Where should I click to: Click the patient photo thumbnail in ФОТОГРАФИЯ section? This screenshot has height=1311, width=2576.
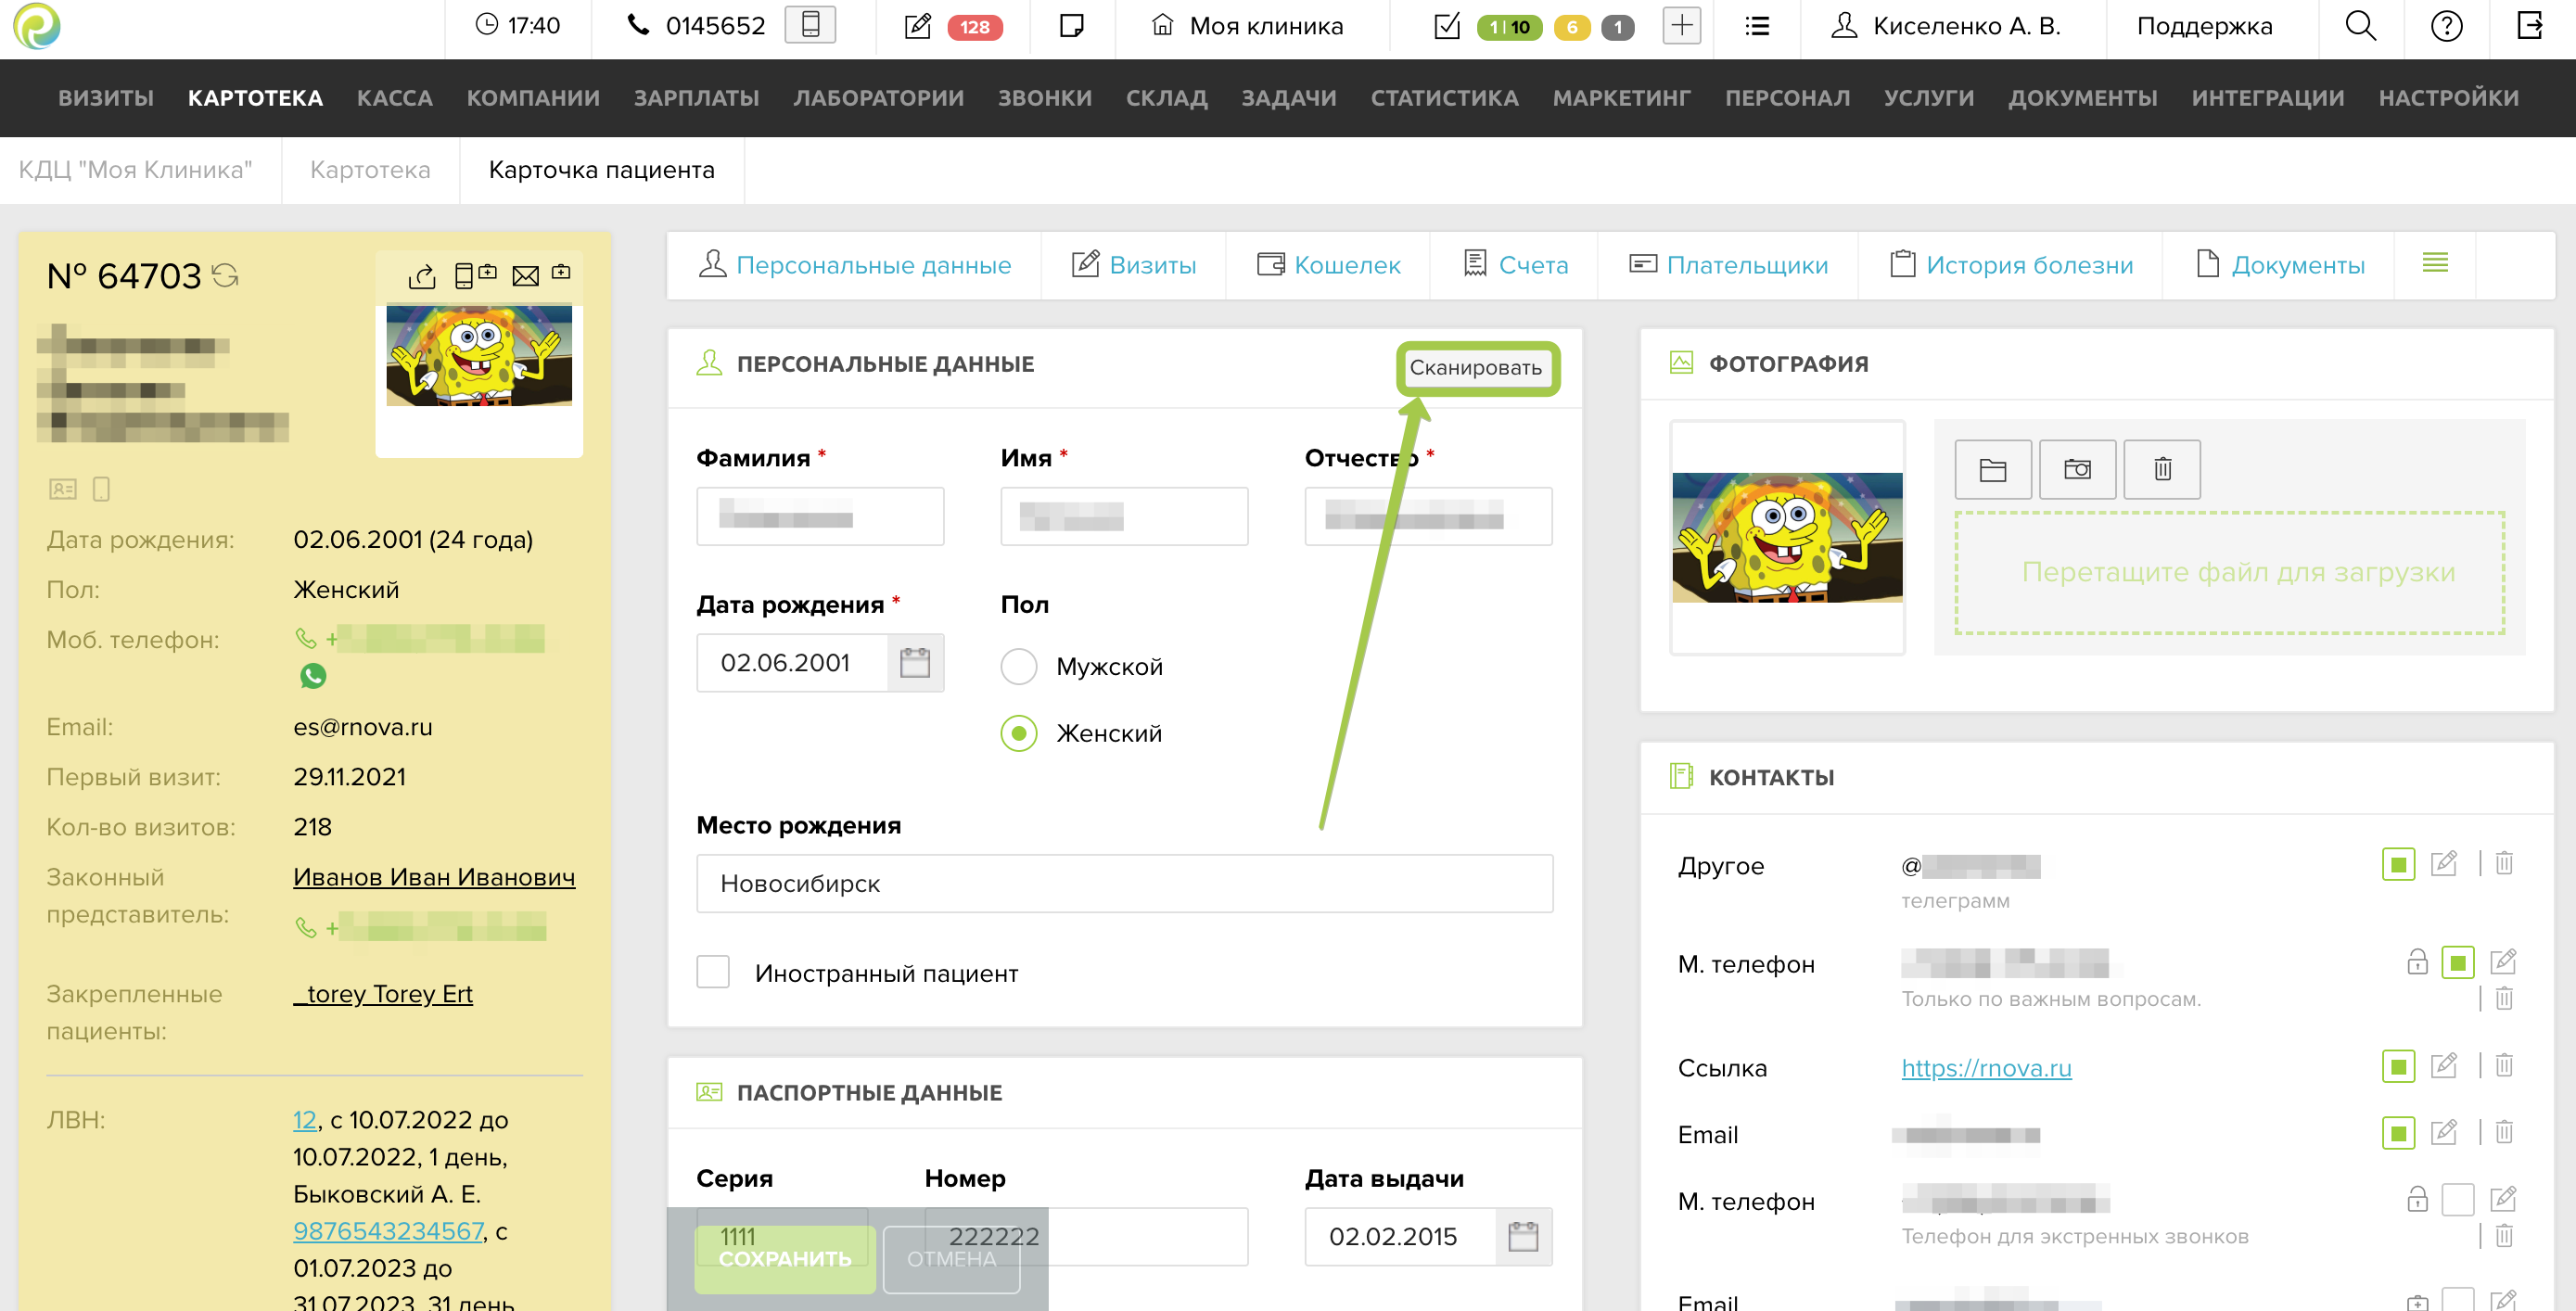(1787, 537)
